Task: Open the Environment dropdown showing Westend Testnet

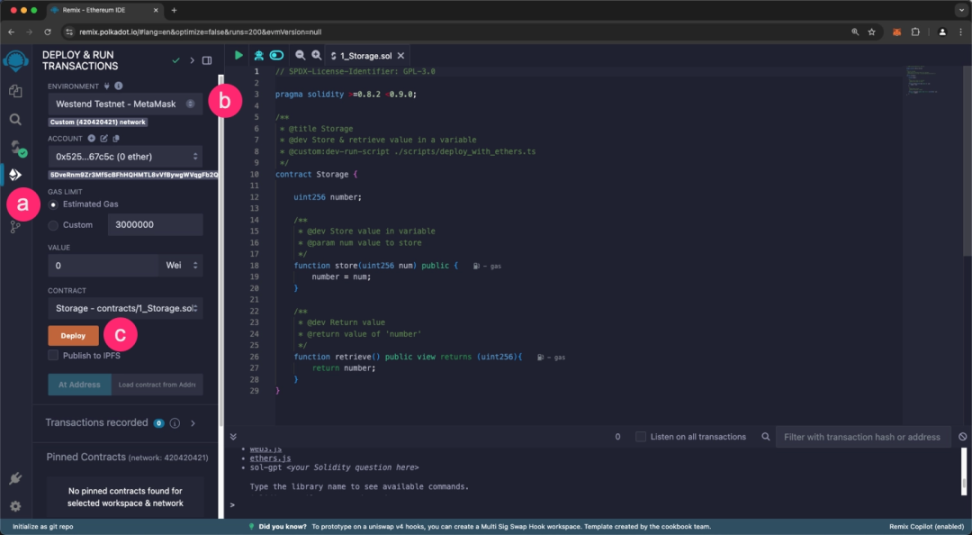Action: (x=124, y=104)
